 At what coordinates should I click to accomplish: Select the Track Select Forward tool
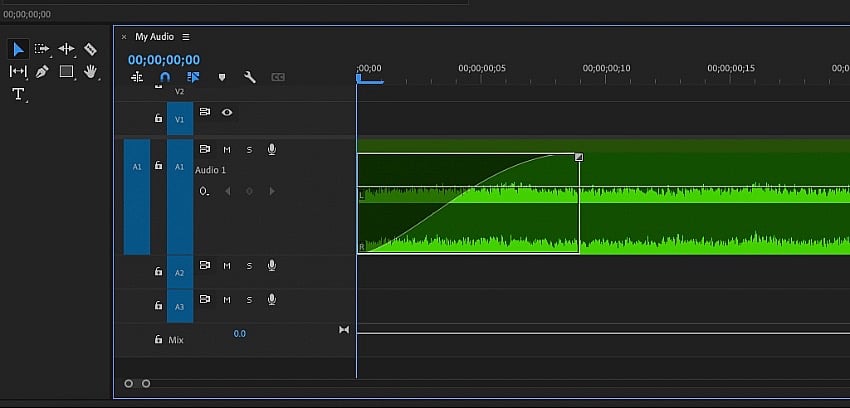tap(42, 49)
